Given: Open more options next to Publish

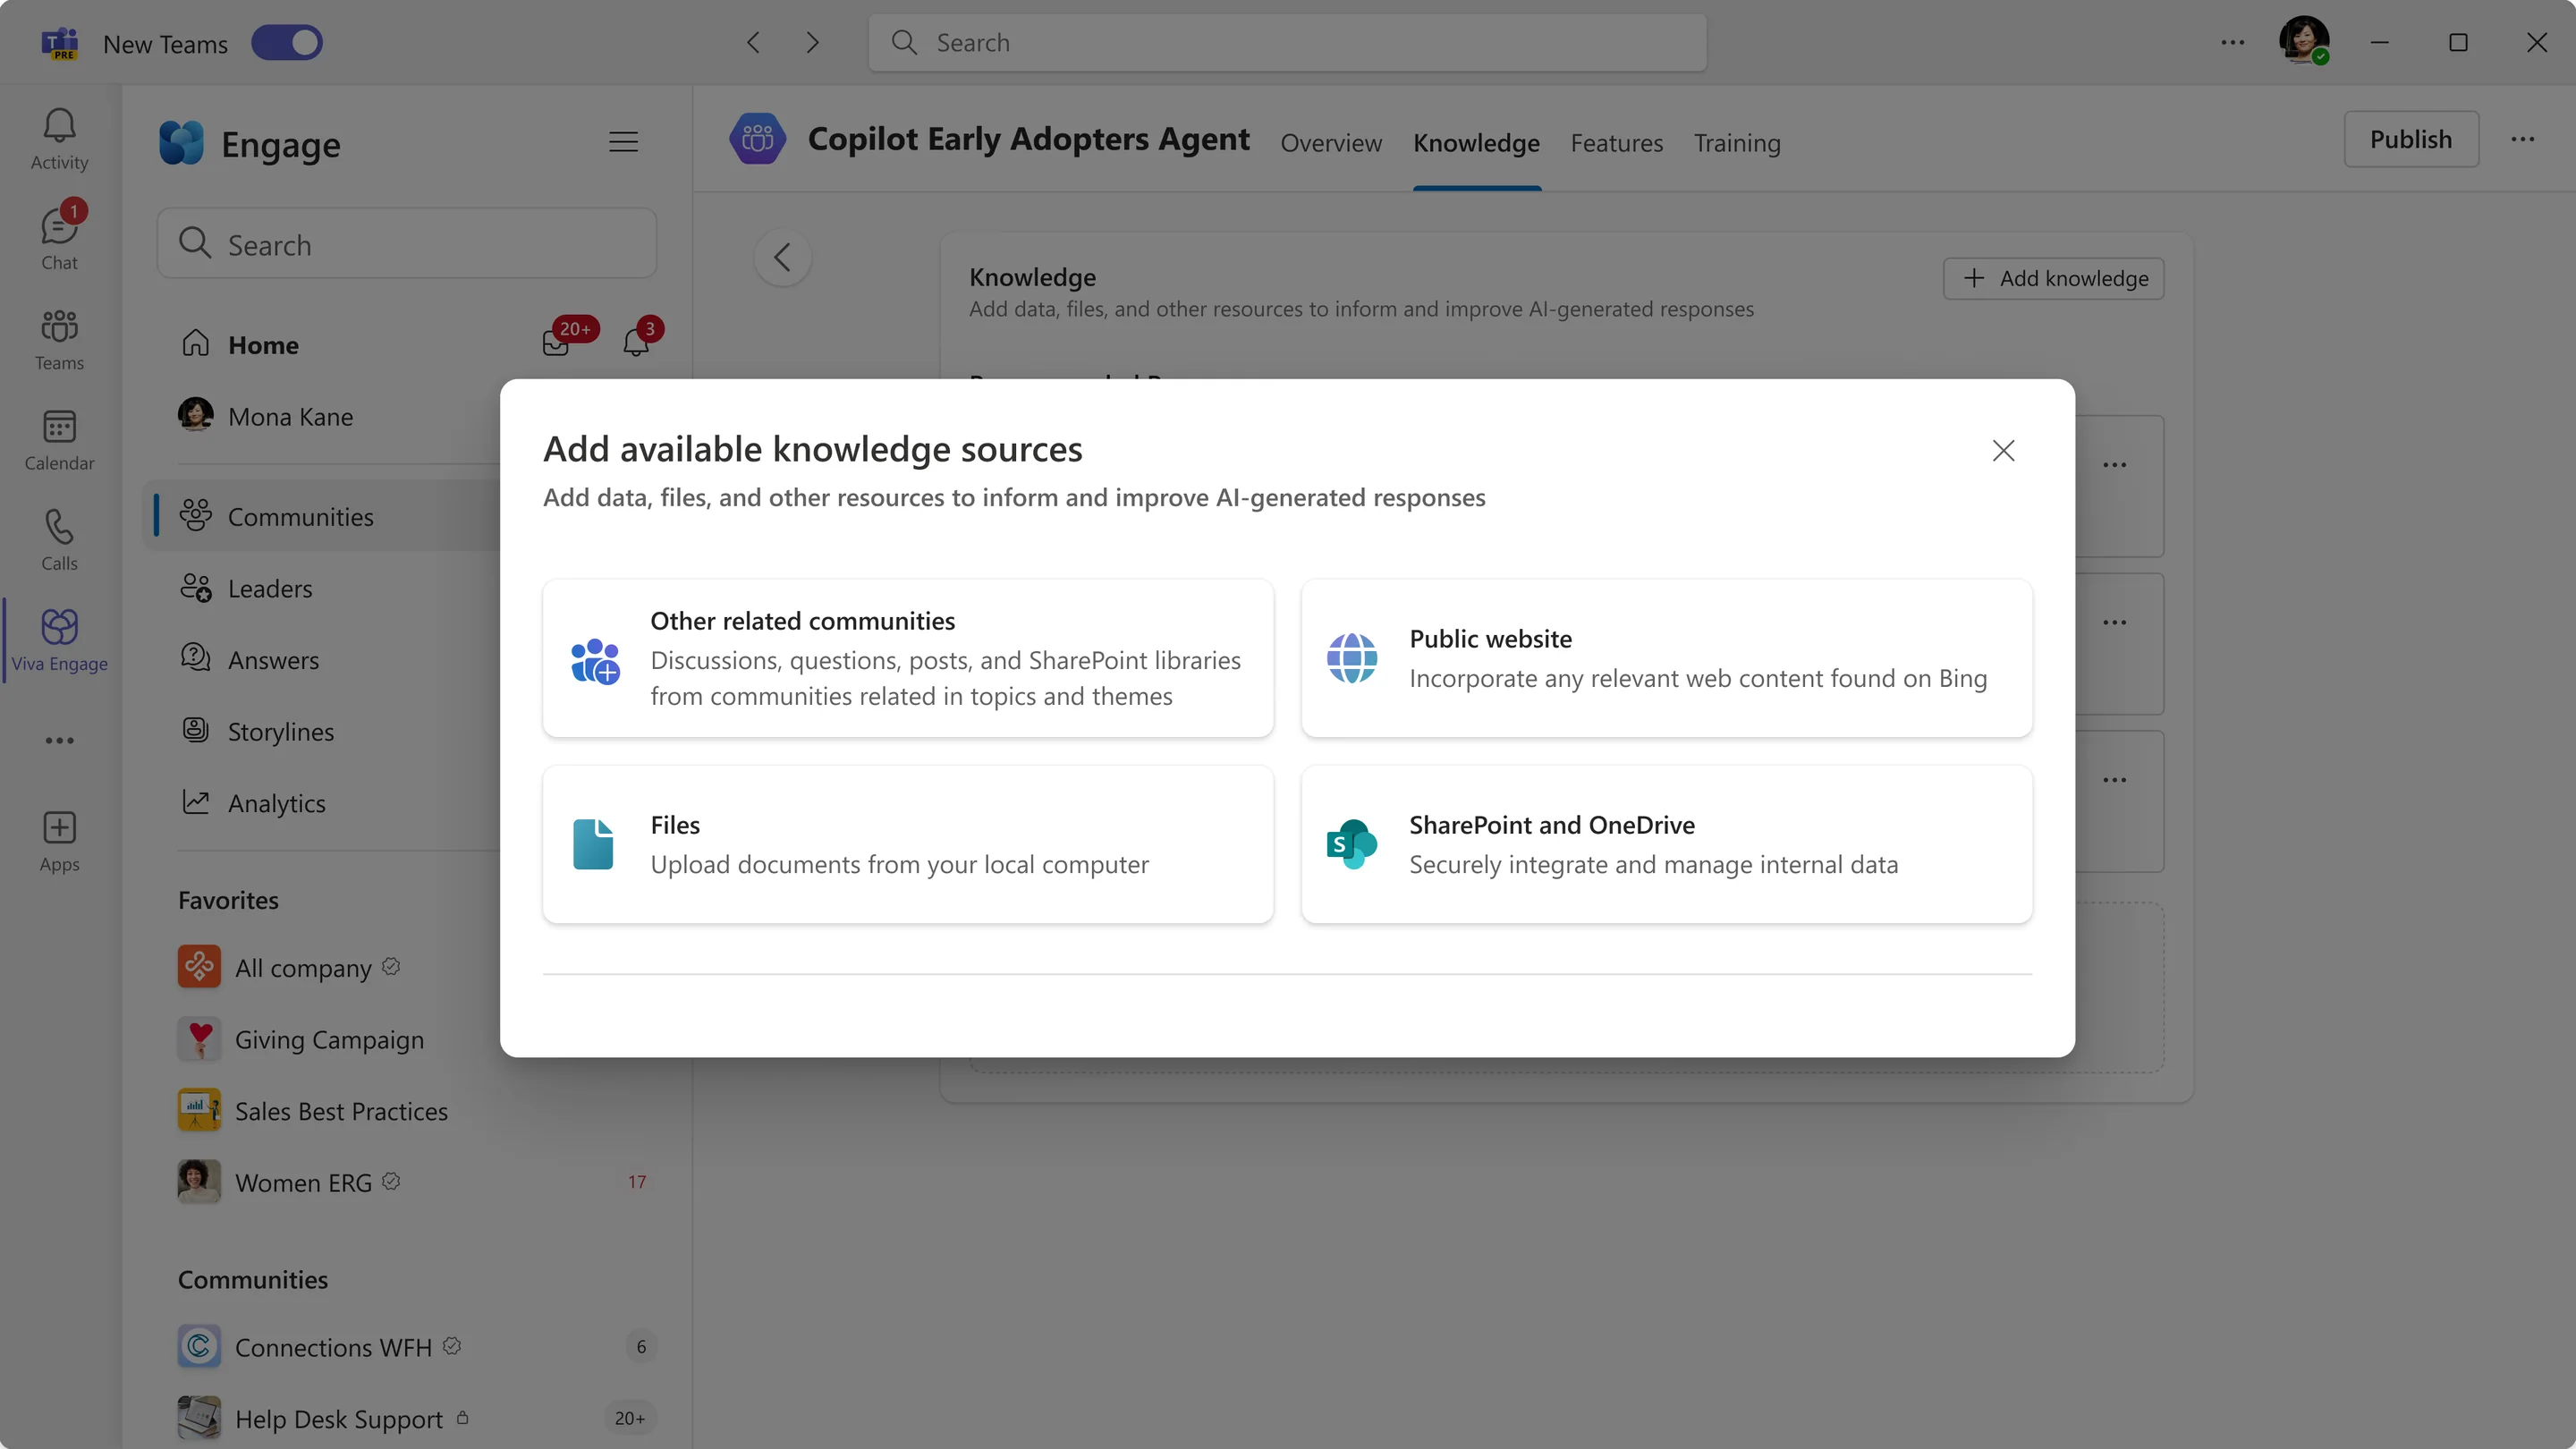Looking at the screenshot, I should point(2522,139).
